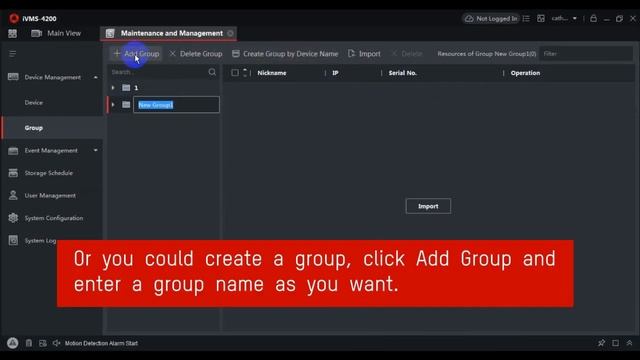Click the search magnifier icon
Screen dimensions: 640x360
pos(212,72)
